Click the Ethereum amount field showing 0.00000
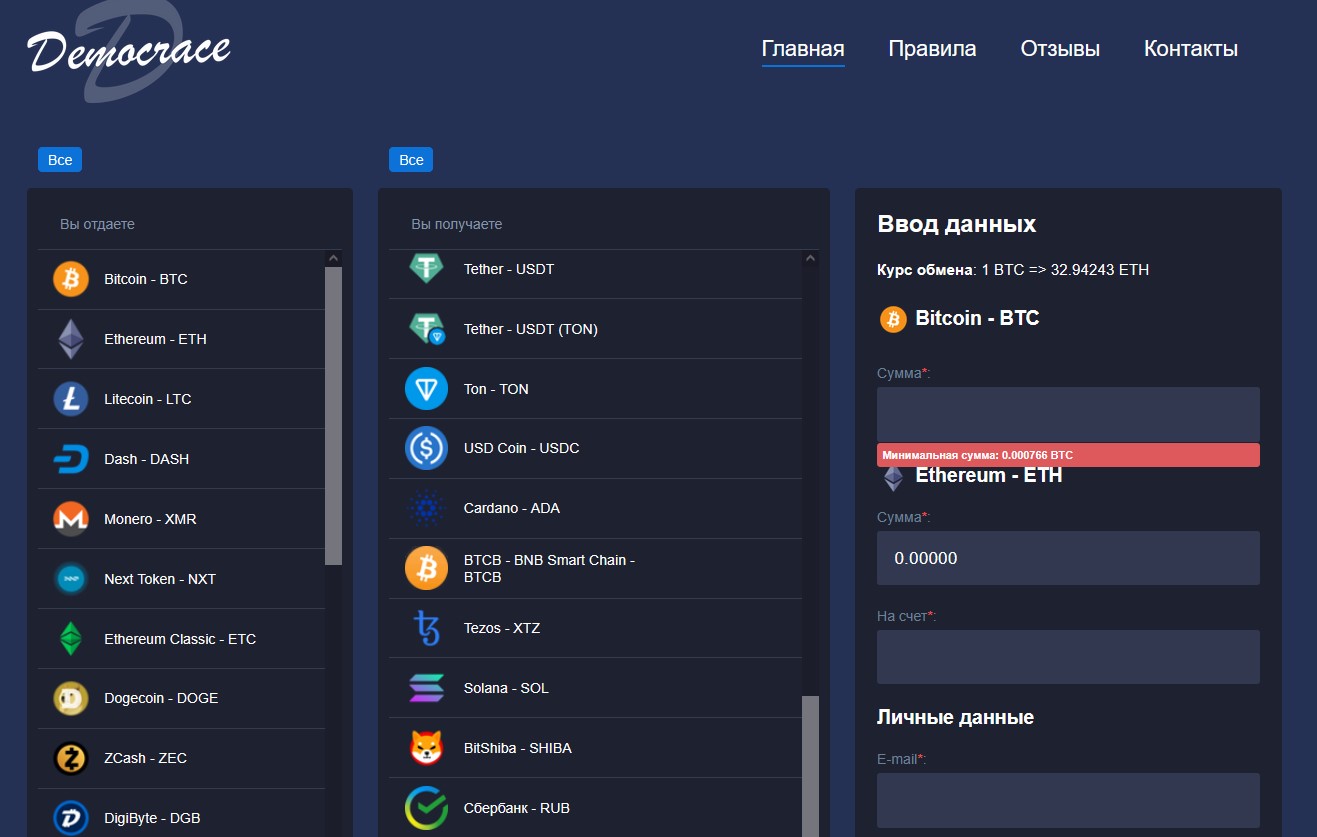The height and width of the screenshot is (837, 1317). pyautogui.click(x=1068, y=558)
